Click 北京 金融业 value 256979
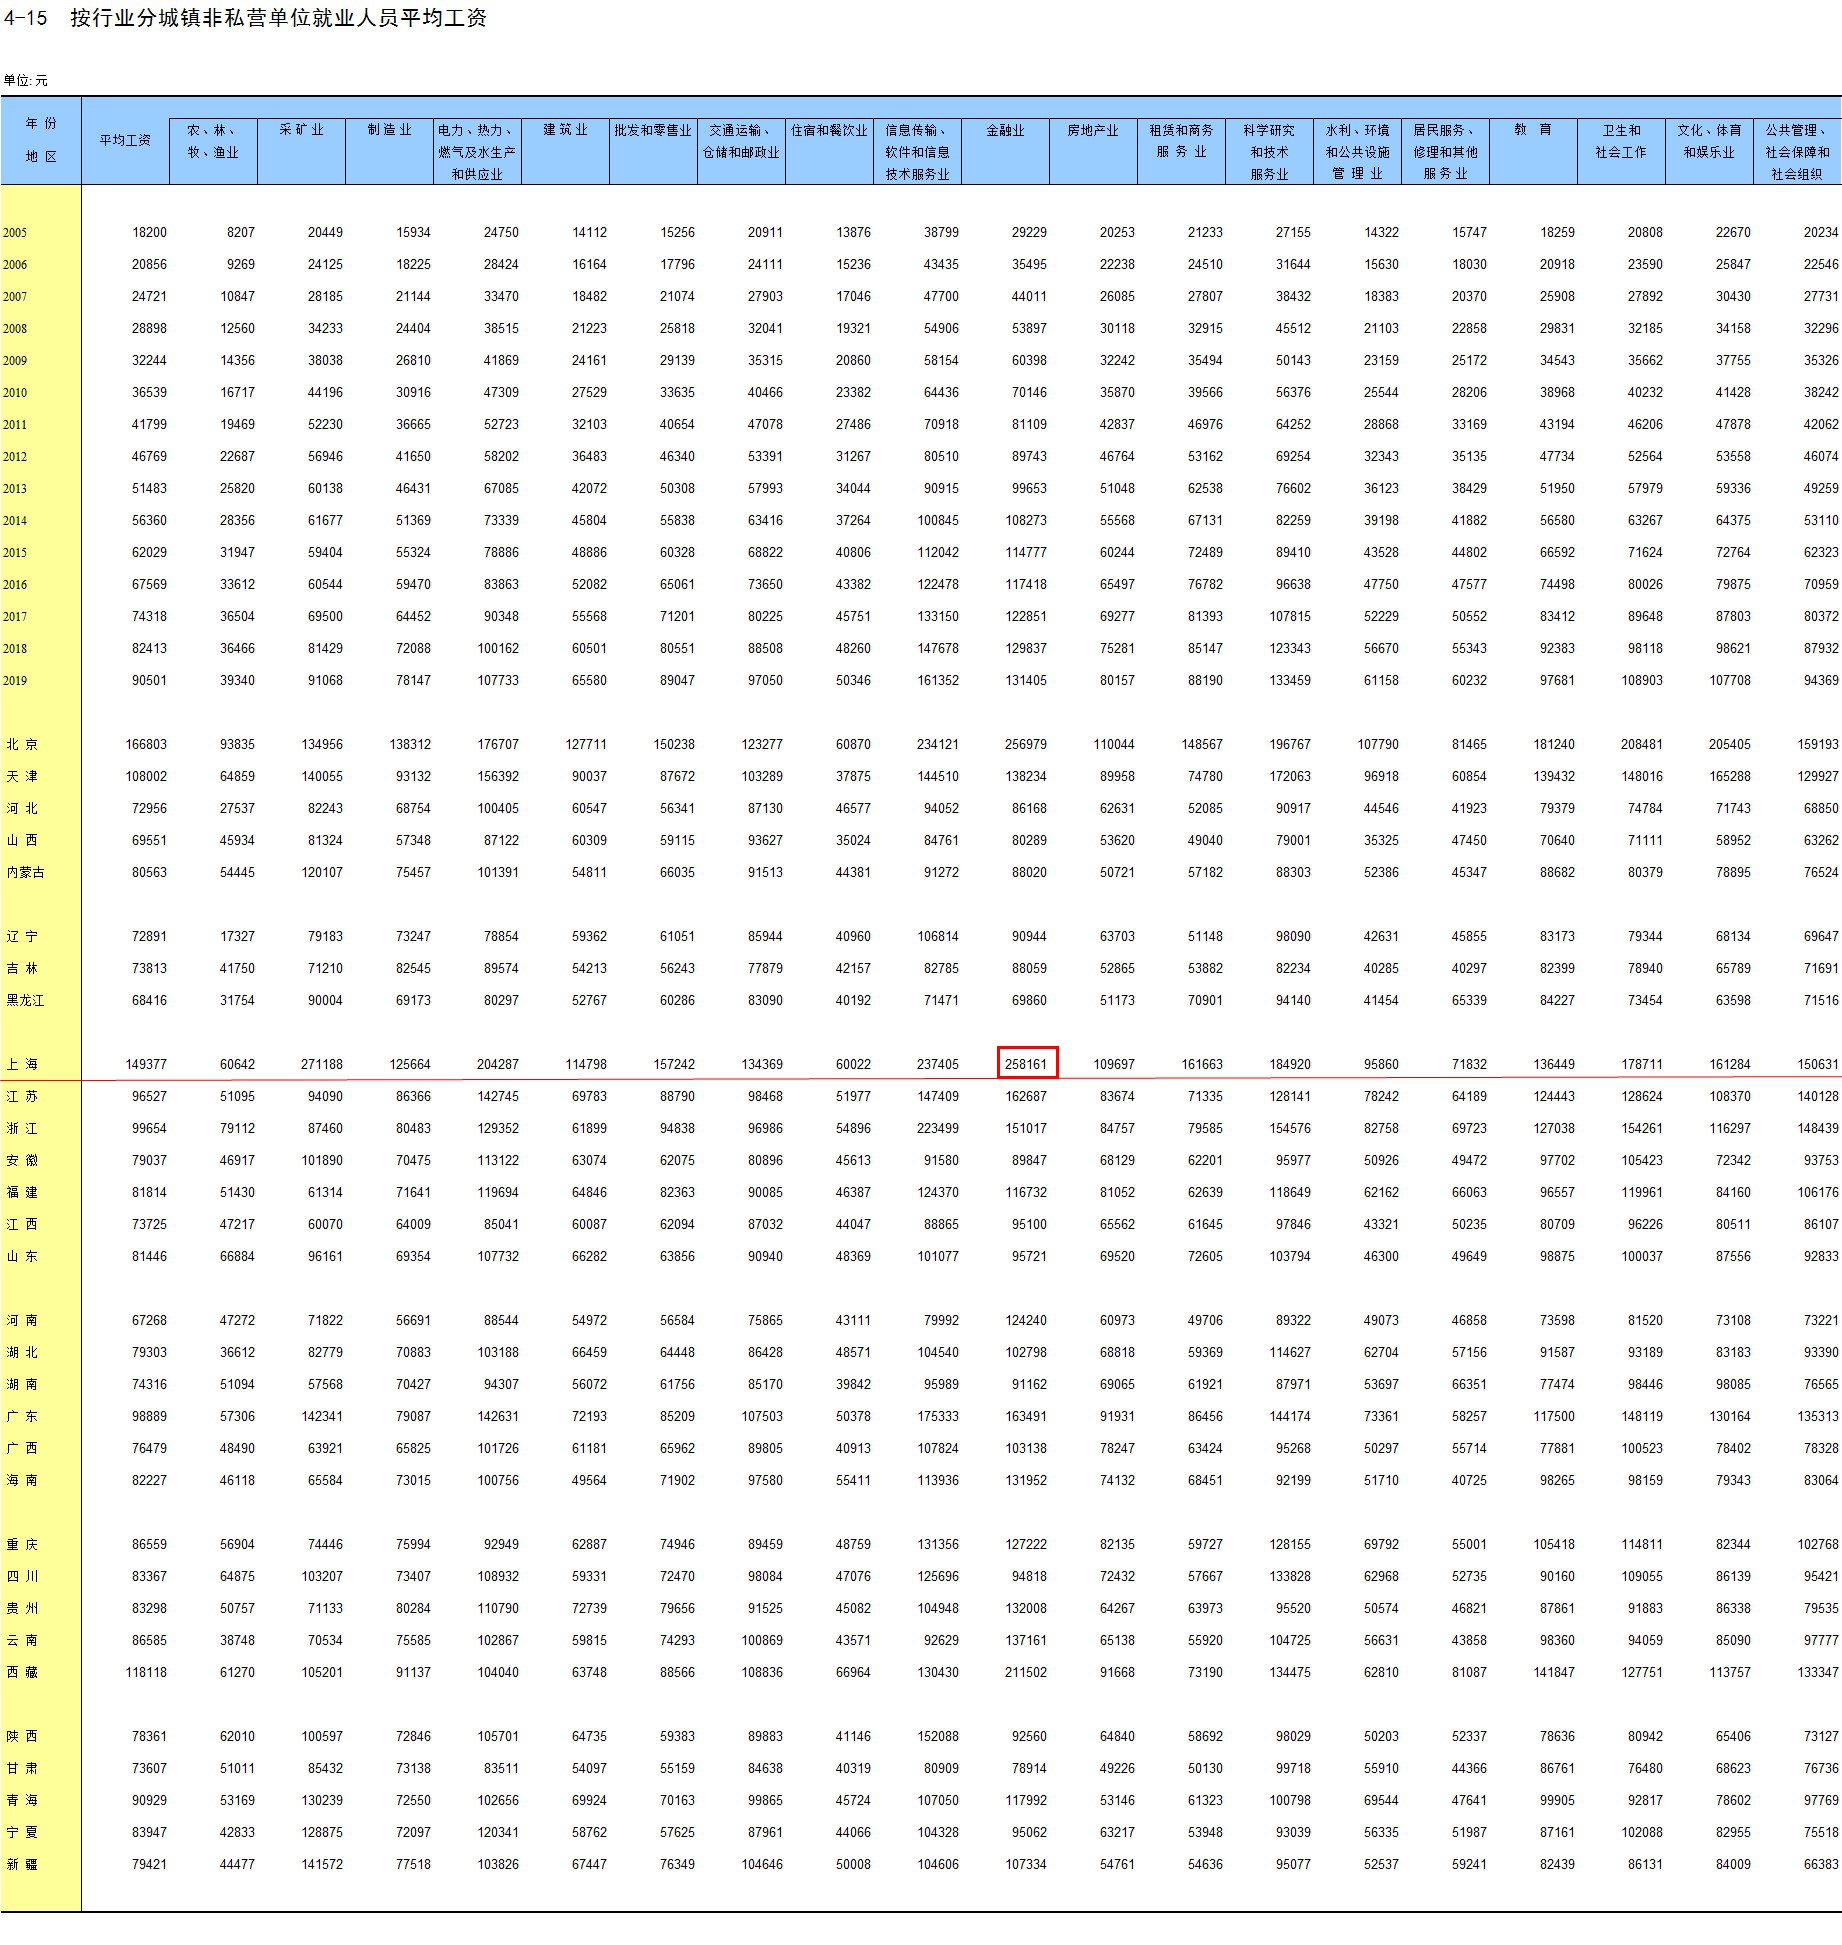 [1026, 745]
